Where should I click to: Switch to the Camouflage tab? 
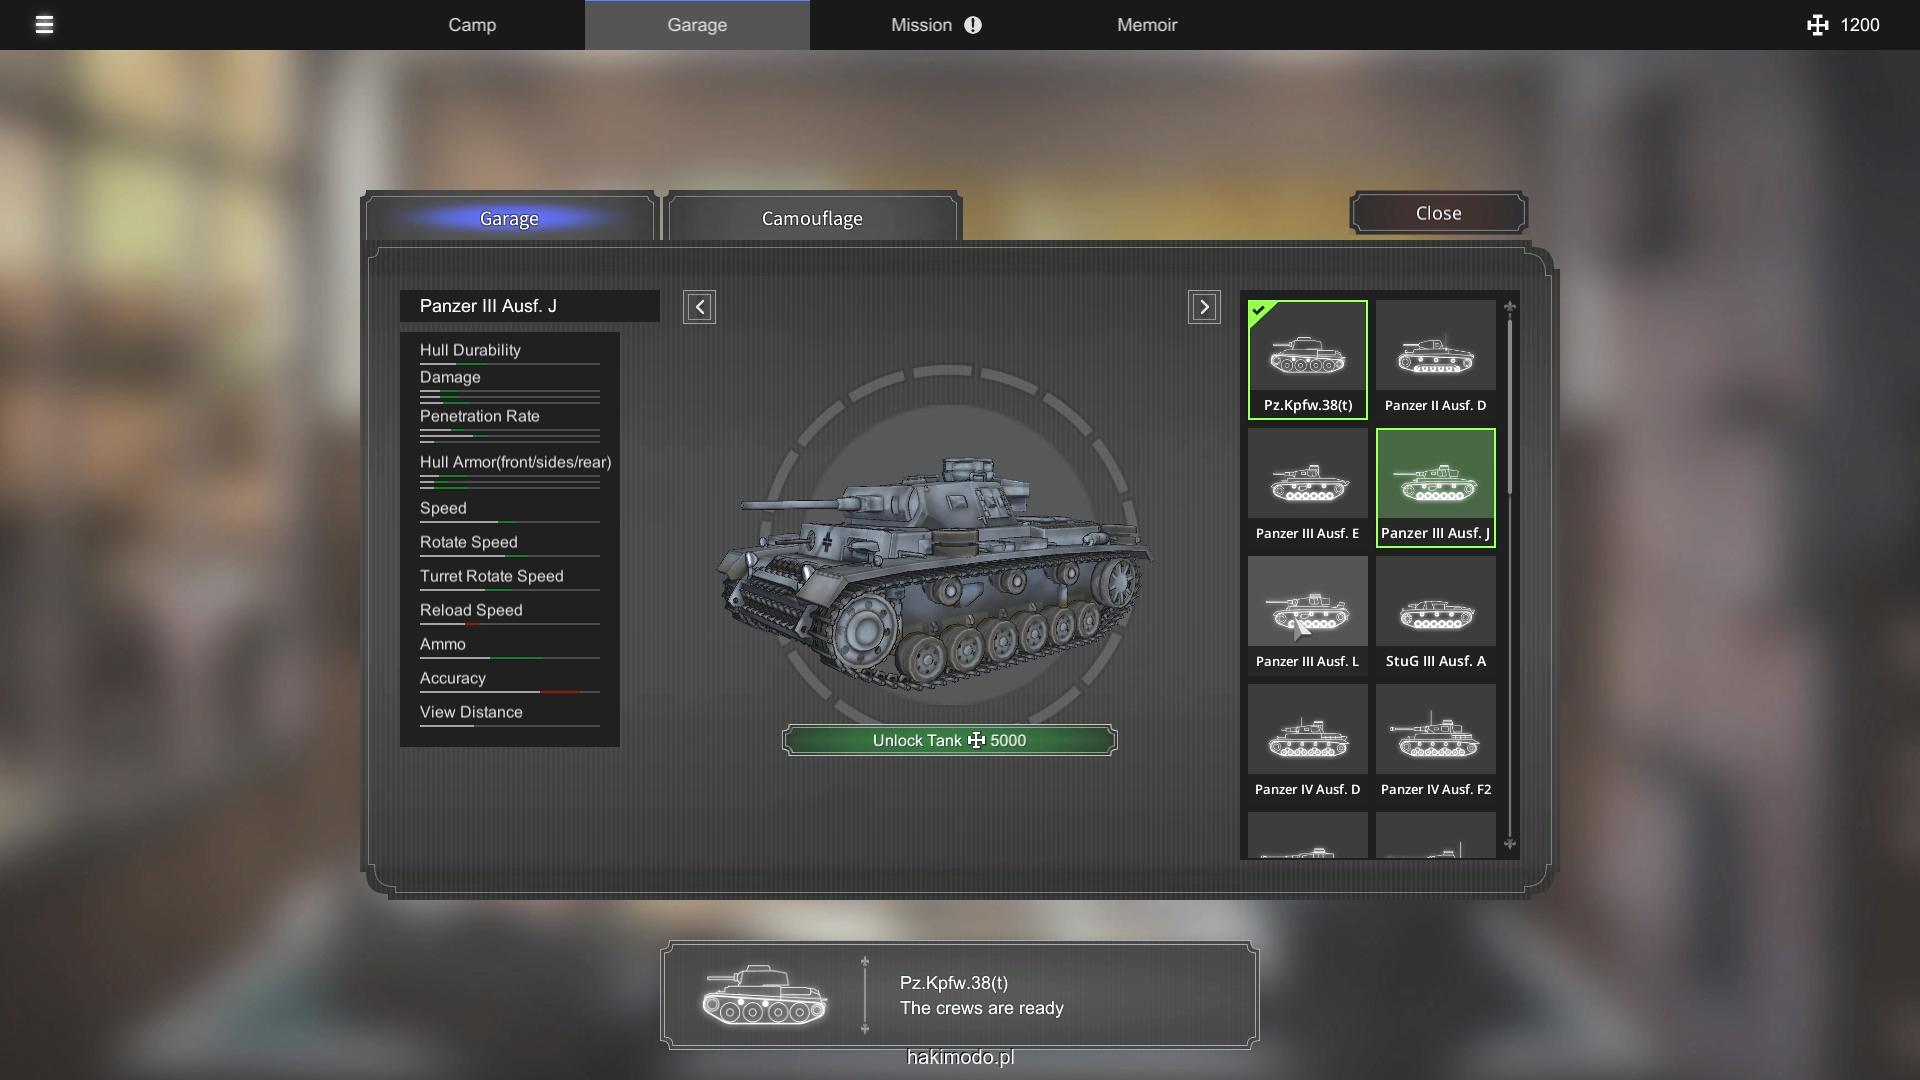[812, 218]
